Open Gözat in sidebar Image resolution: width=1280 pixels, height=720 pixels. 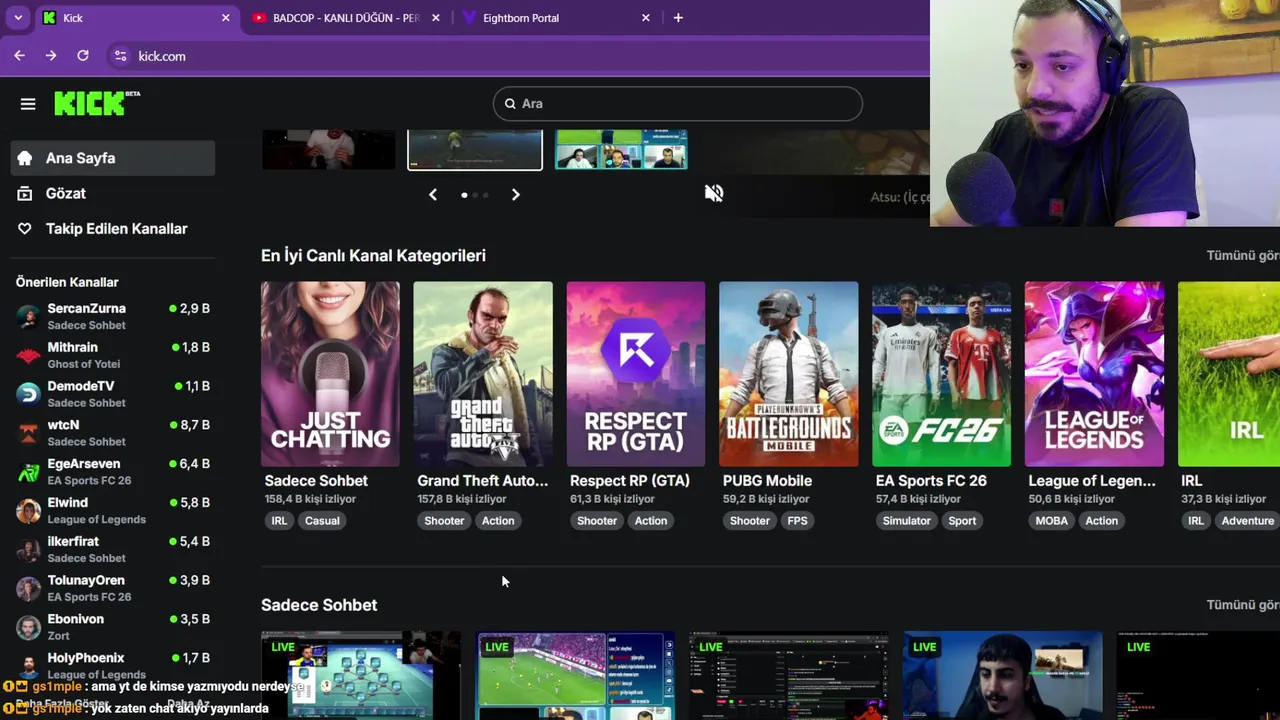113,193
